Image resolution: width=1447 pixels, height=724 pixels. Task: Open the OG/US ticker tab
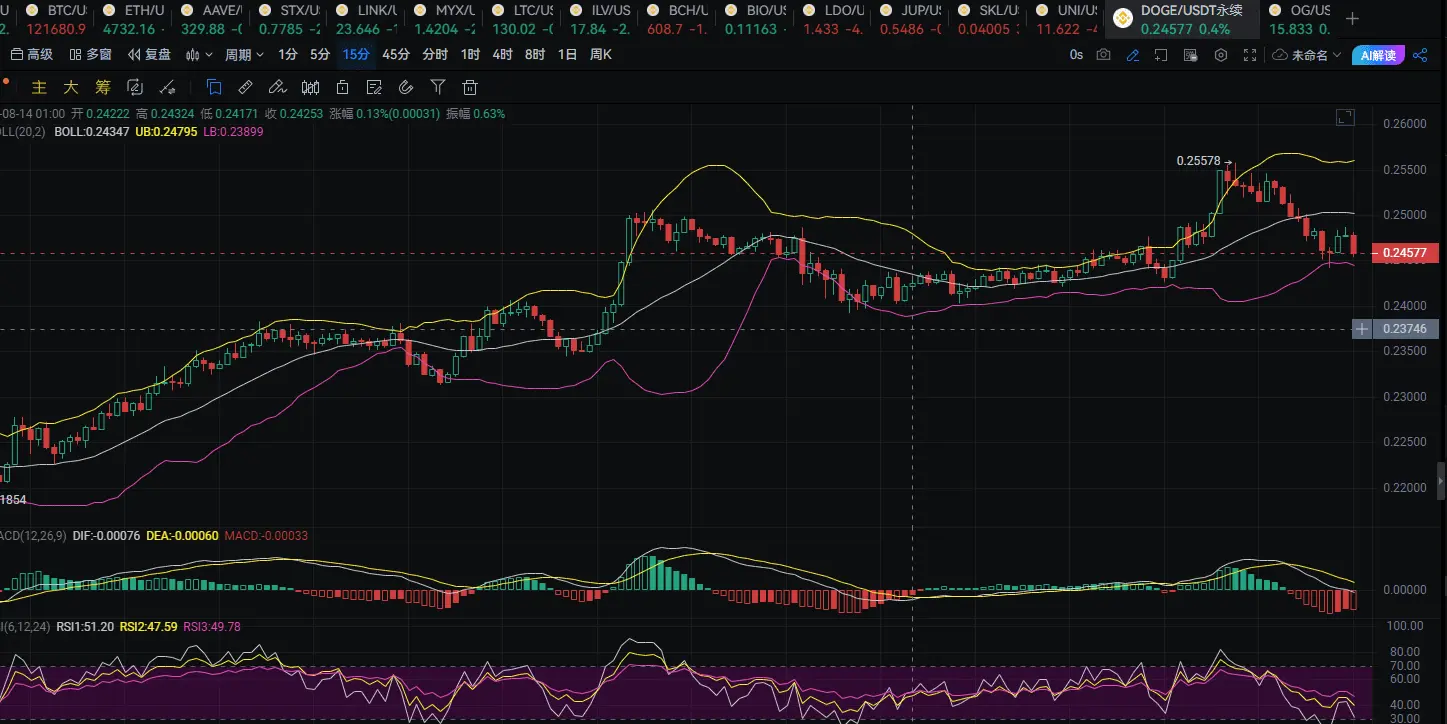click(x=1300, y=19)
